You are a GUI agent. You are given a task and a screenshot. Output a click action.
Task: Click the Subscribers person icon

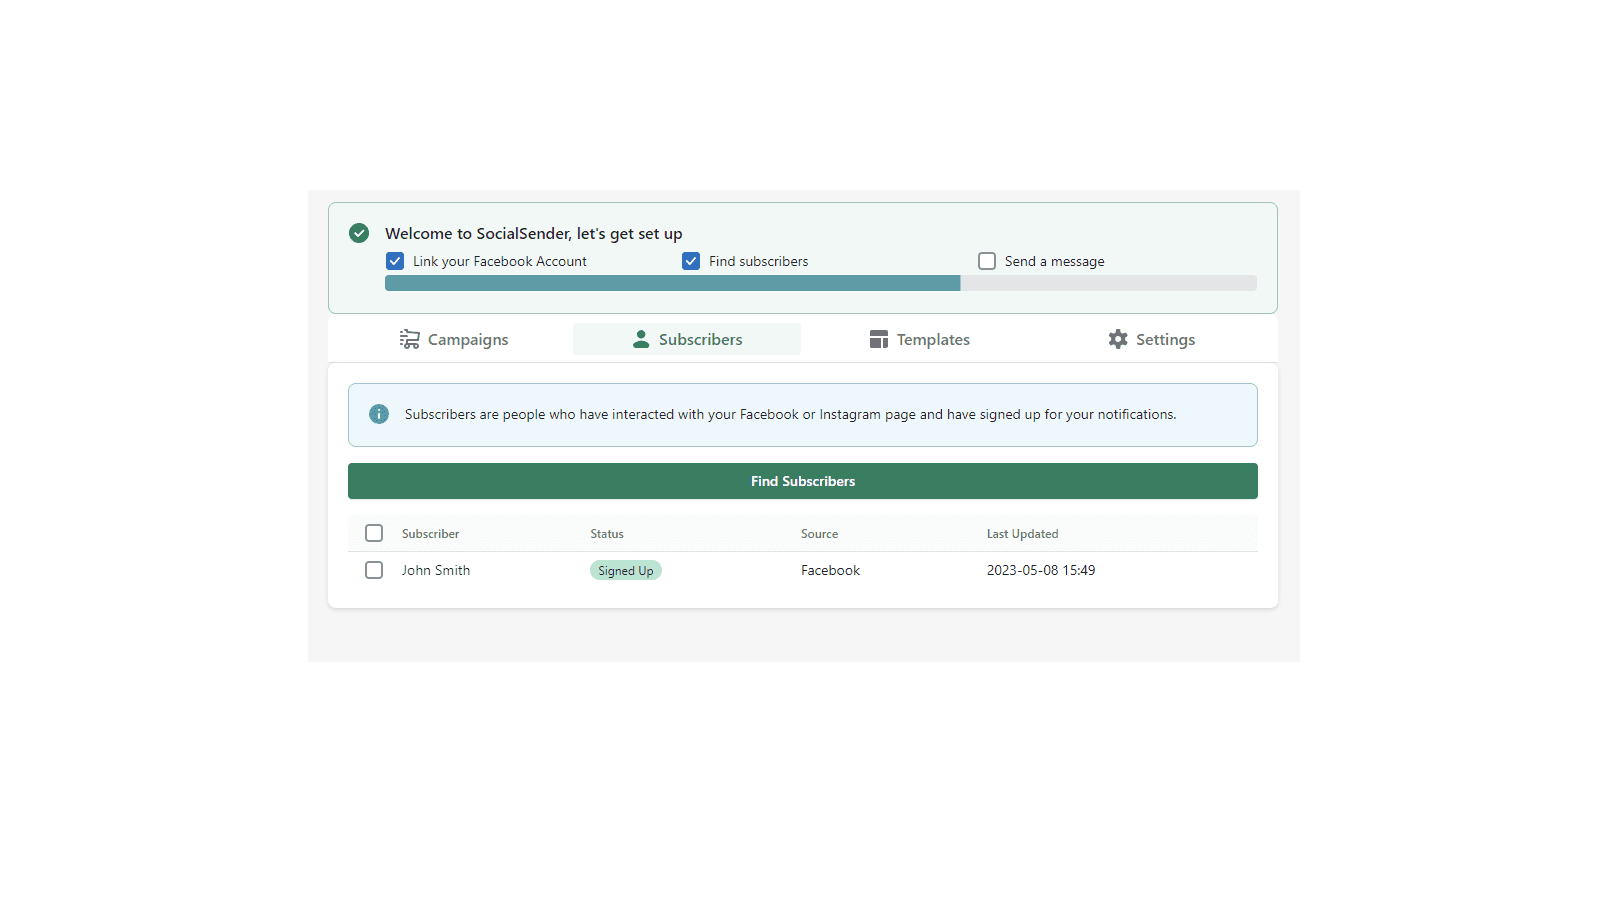(641, 339)
